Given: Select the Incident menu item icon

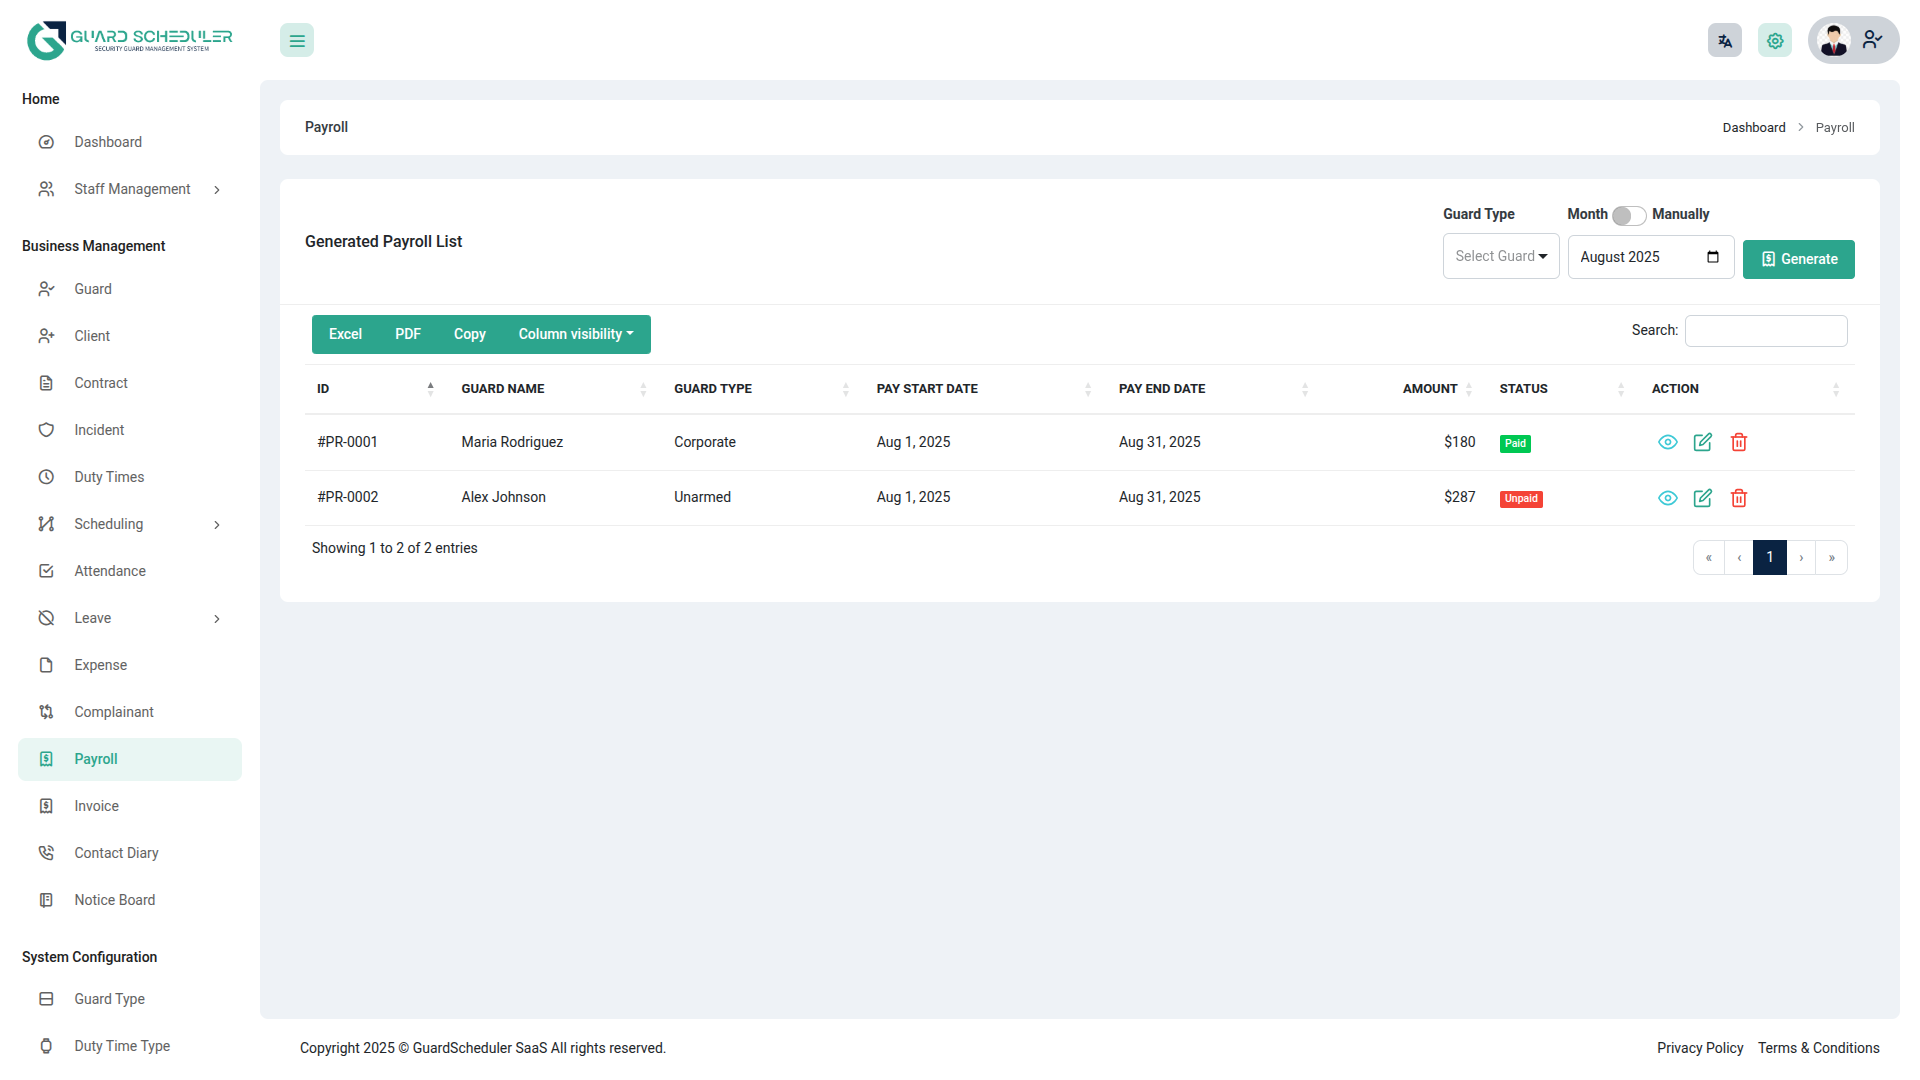Looking at the screenshot, I should point(46,429).
